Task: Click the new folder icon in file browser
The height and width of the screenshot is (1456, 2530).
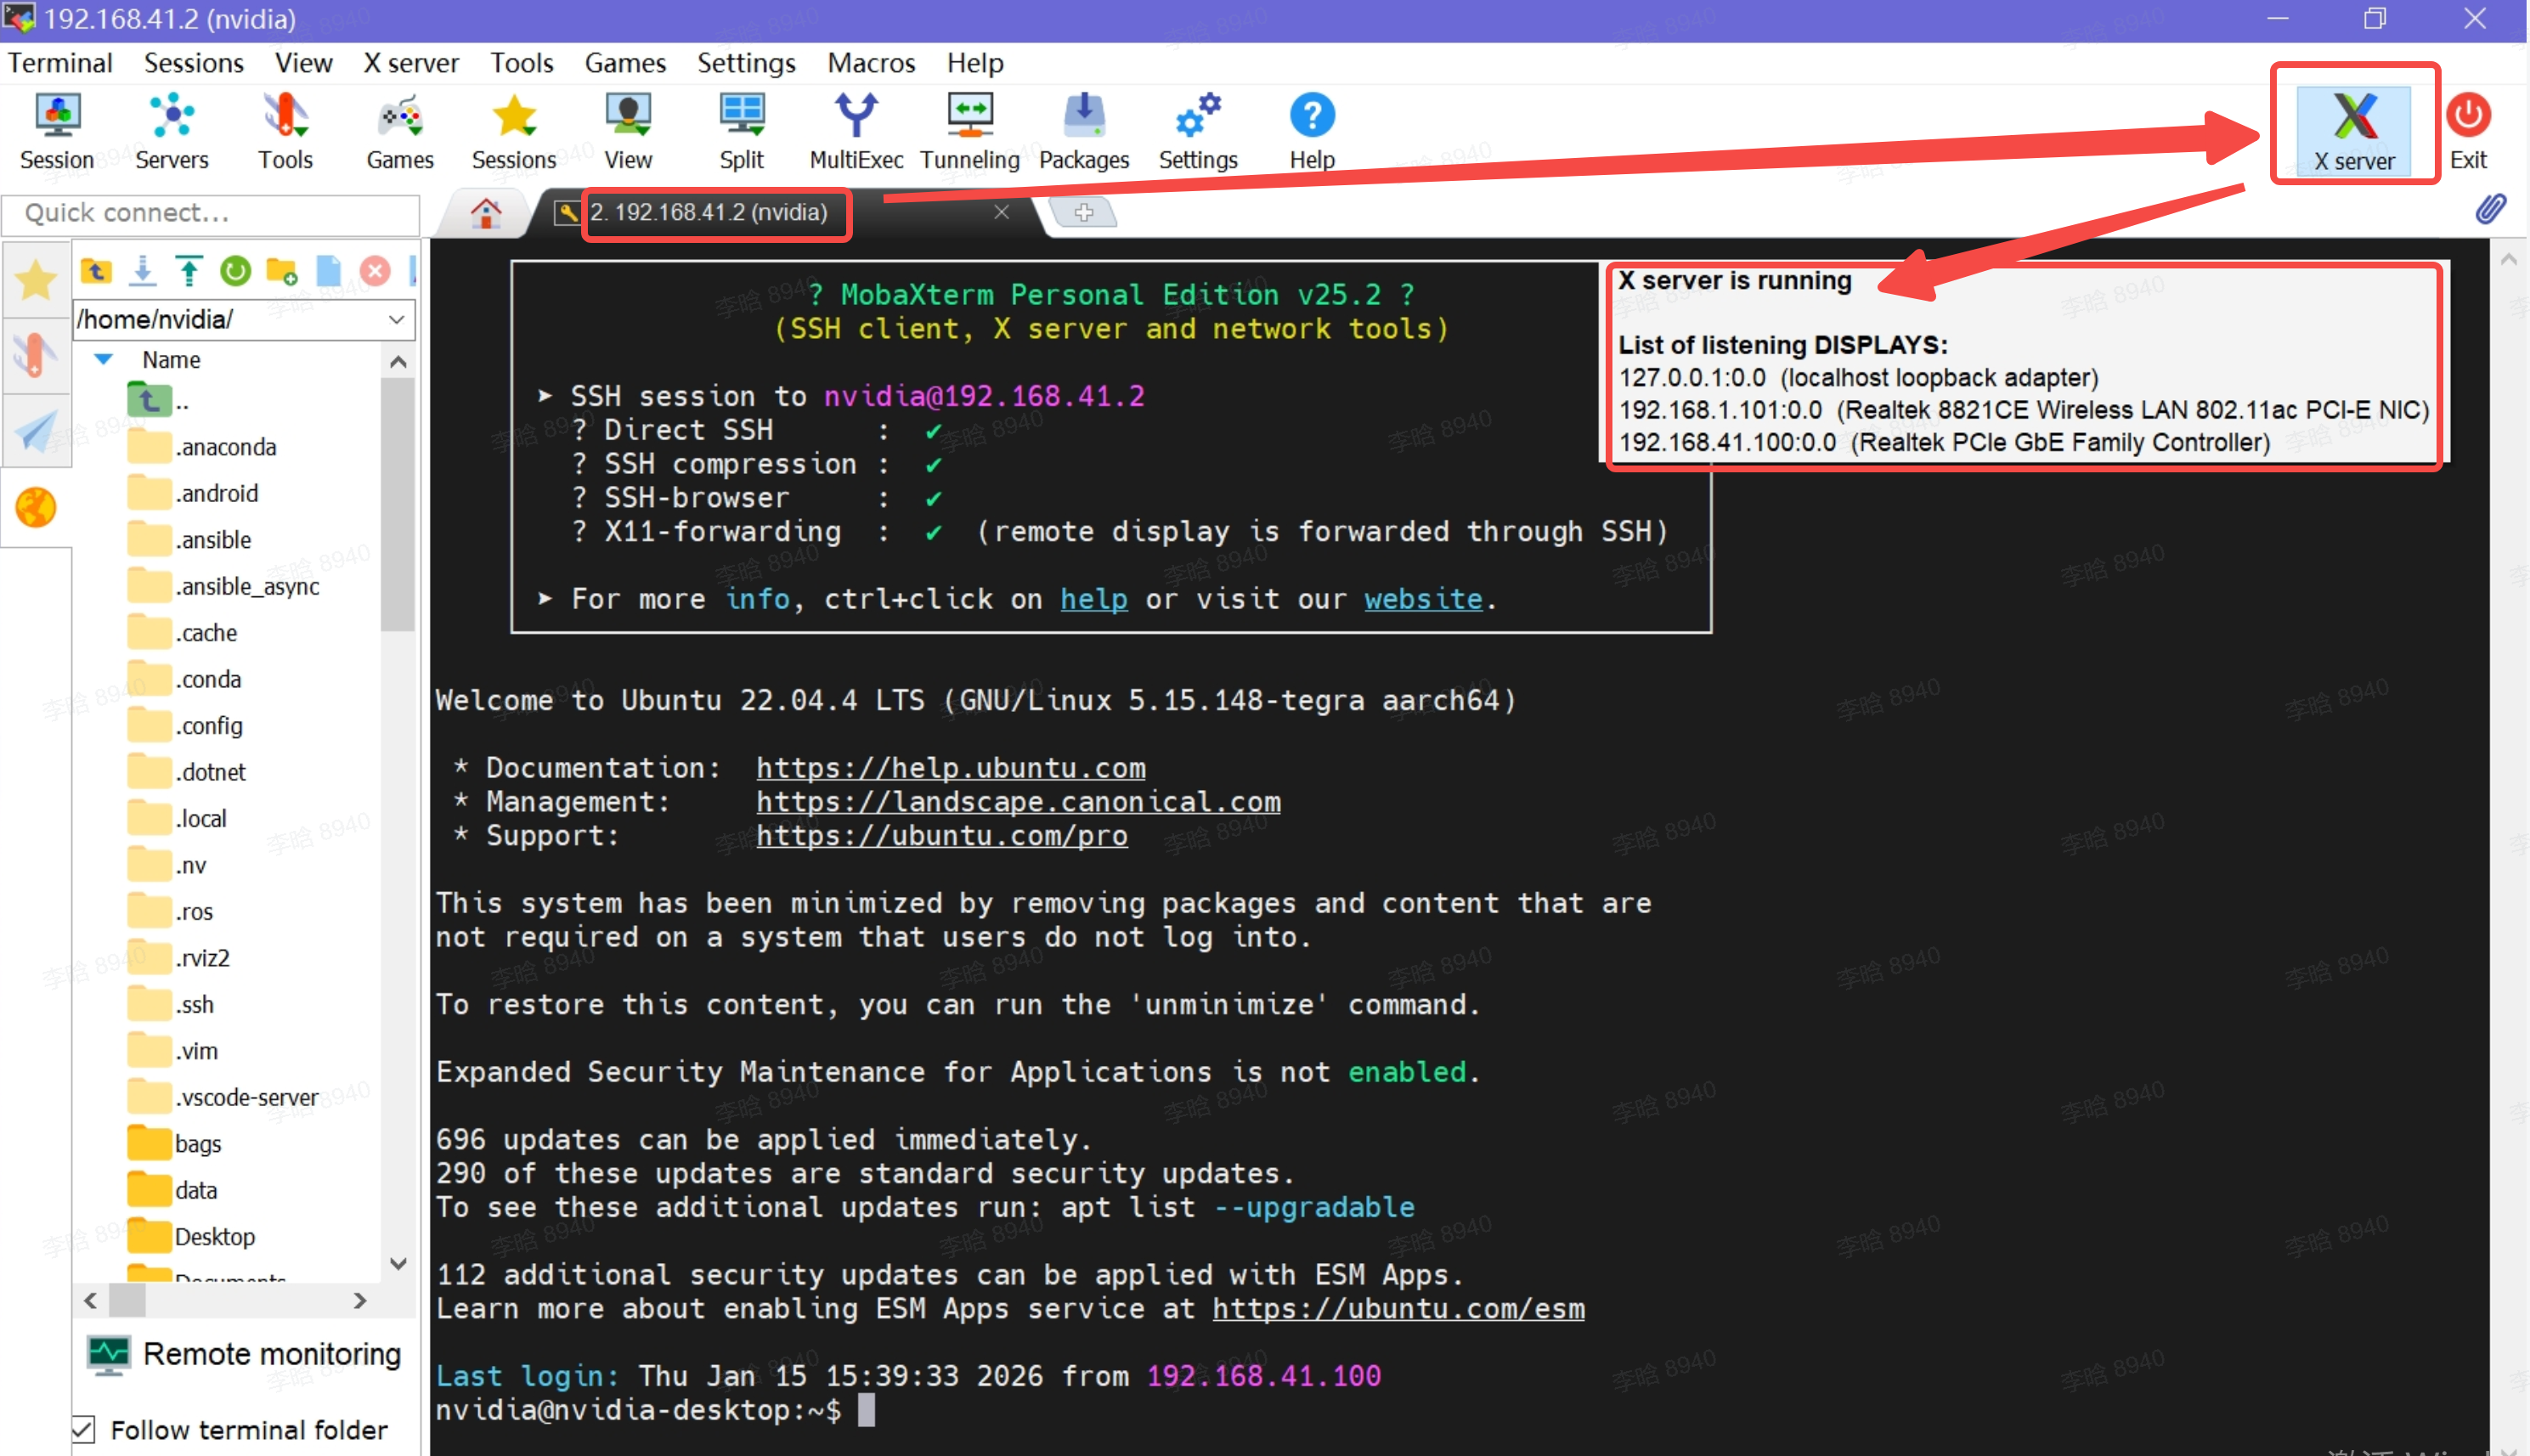Action: pyautogui.click(x=282, y=271)
